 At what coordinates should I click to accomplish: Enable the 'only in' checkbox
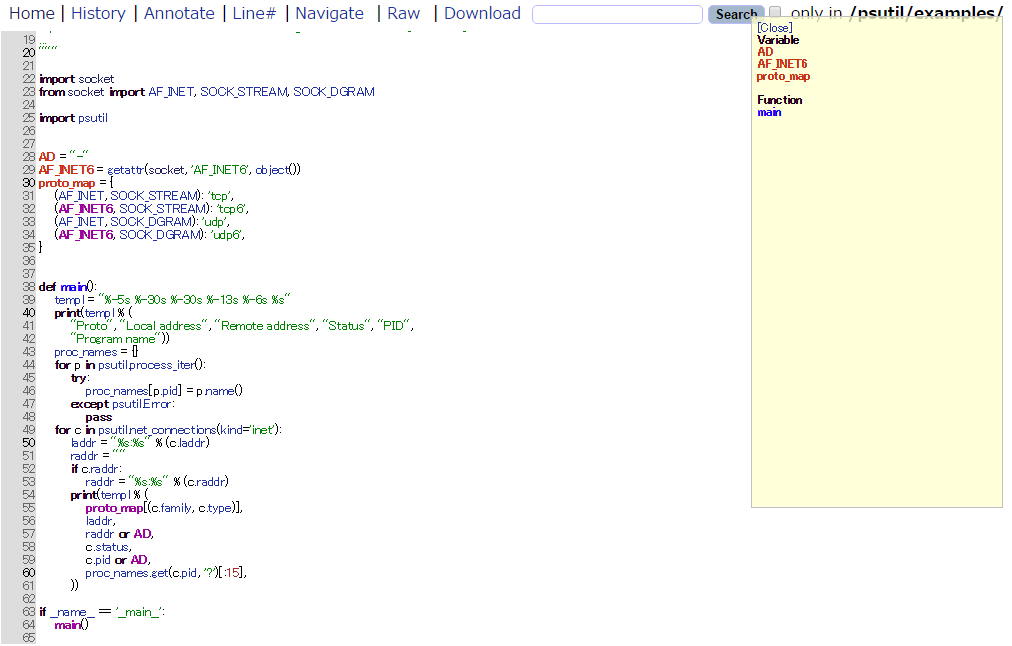point(775,13)
